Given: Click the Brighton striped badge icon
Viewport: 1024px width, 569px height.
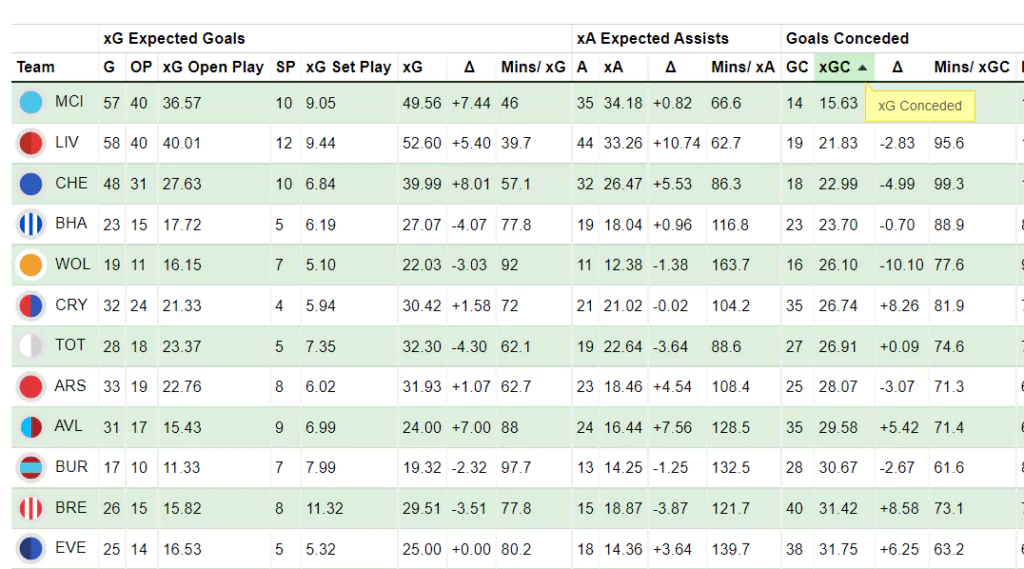Looking at the screenshot, I should (x=31, y=224).
